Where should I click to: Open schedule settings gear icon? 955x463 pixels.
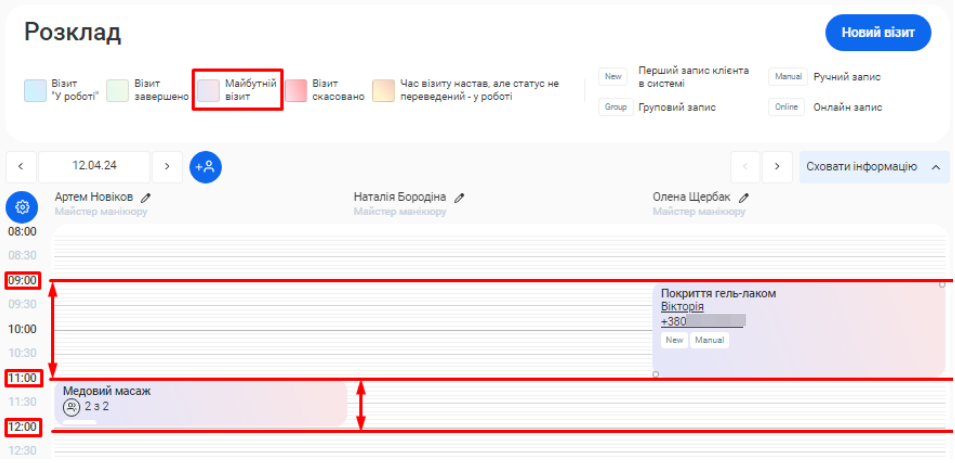pyautogui.click(x=22, y=207)
